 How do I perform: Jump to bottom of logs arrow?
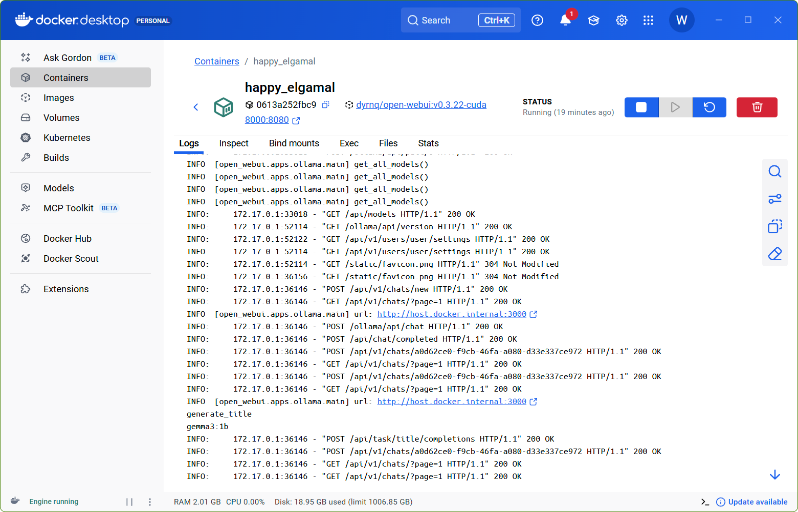(774, 474)
